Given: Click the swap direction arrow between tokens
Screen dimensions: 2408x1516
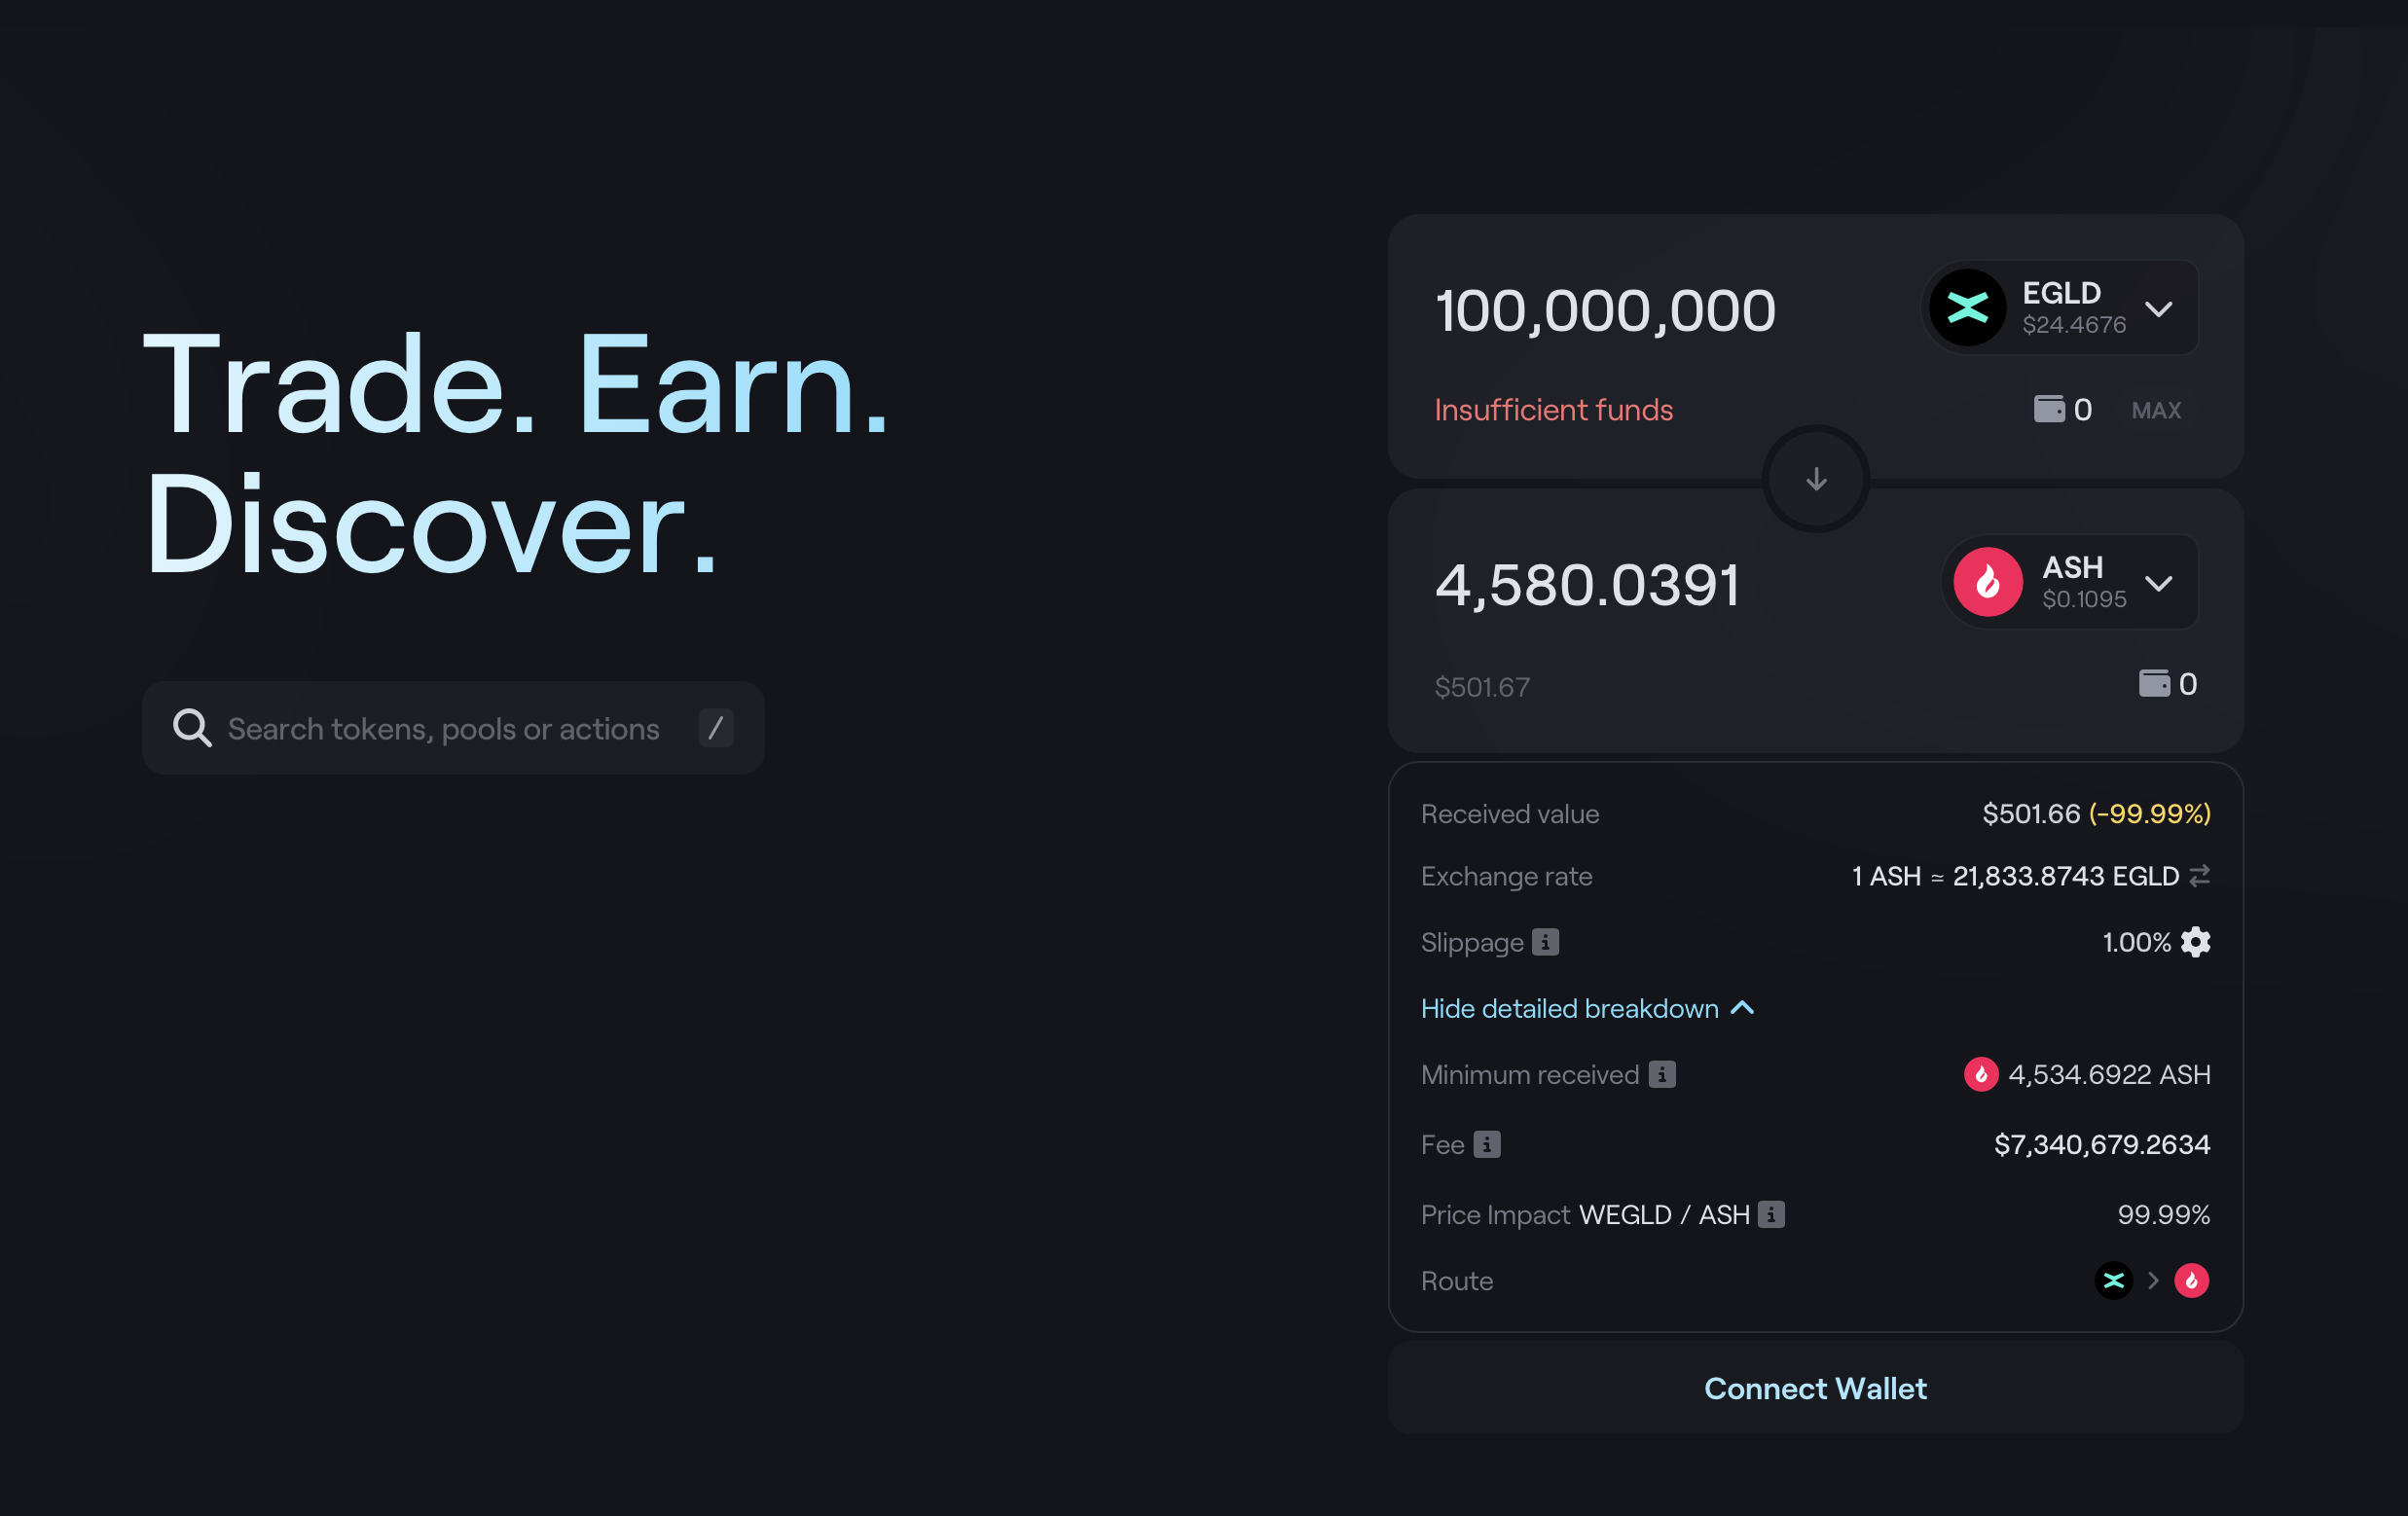Looking at the screenshot, I should tap(1815, 479).
